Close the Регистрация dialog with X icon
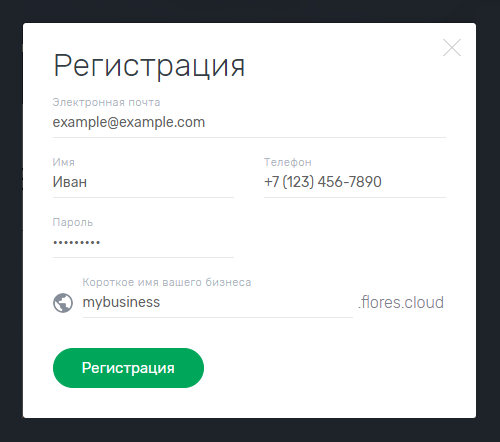This screenshot has height=442, width=500. (452, 48)
